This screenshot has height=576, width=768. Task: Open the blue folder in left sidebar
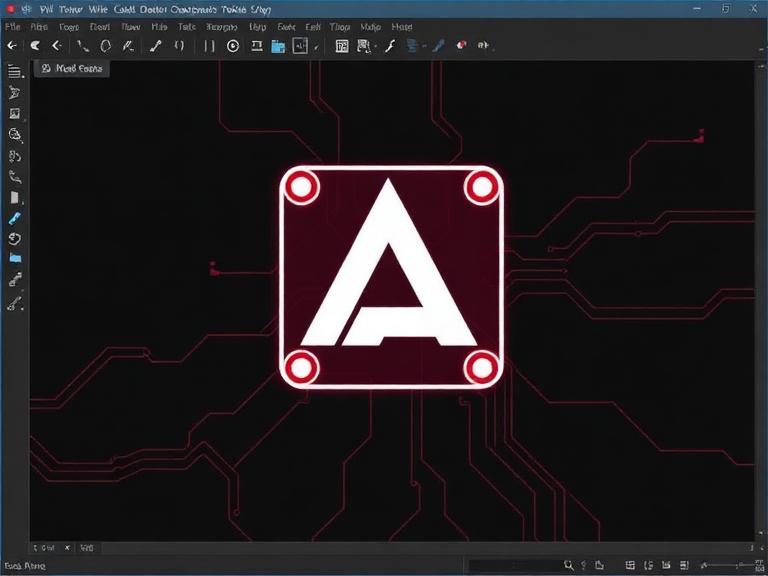coord(15,258)
